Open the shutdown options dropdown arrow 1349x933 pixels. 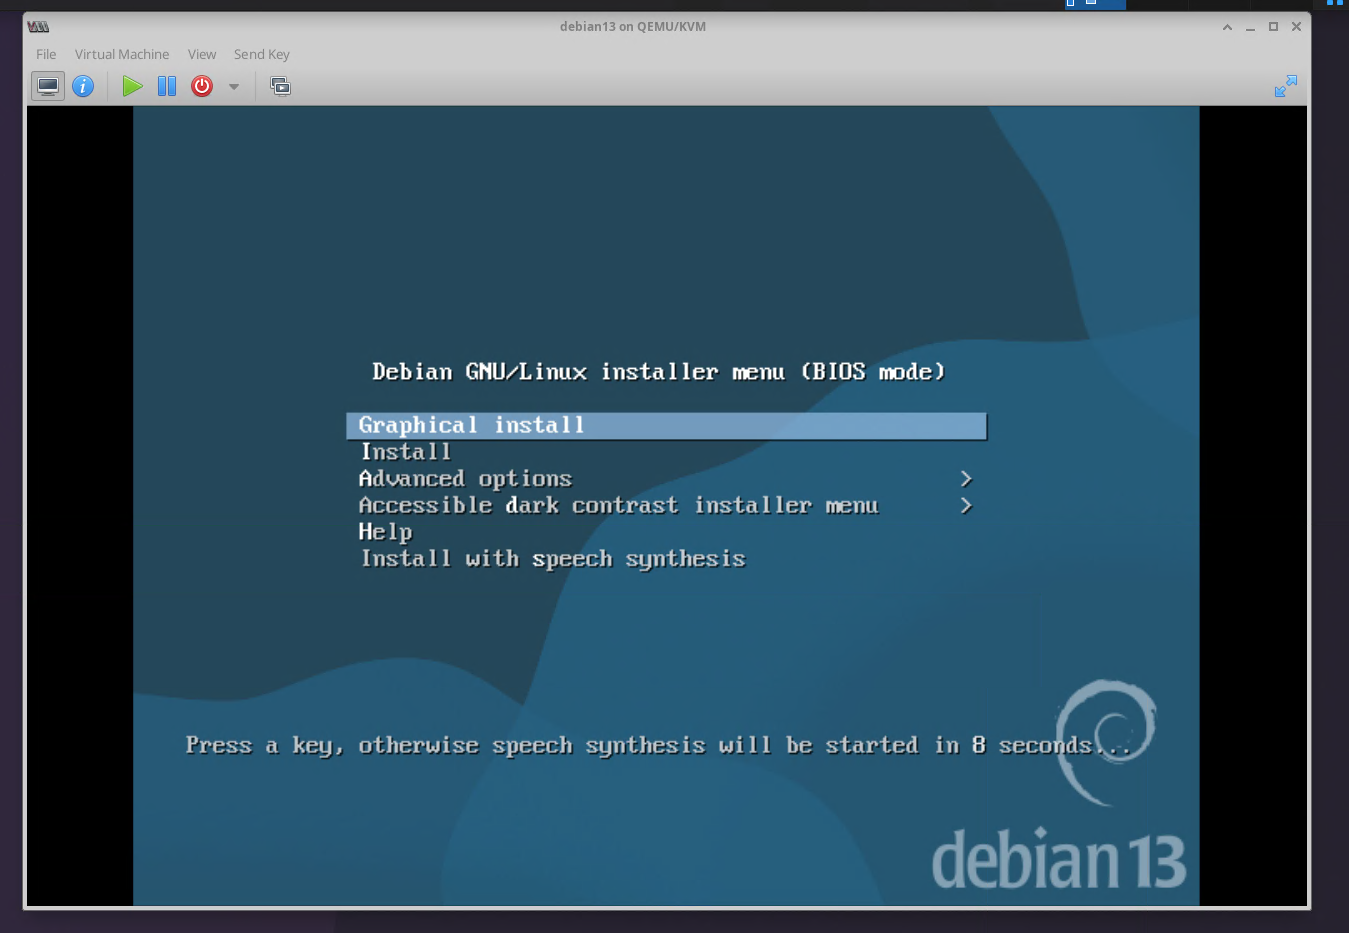pos(234,87)
